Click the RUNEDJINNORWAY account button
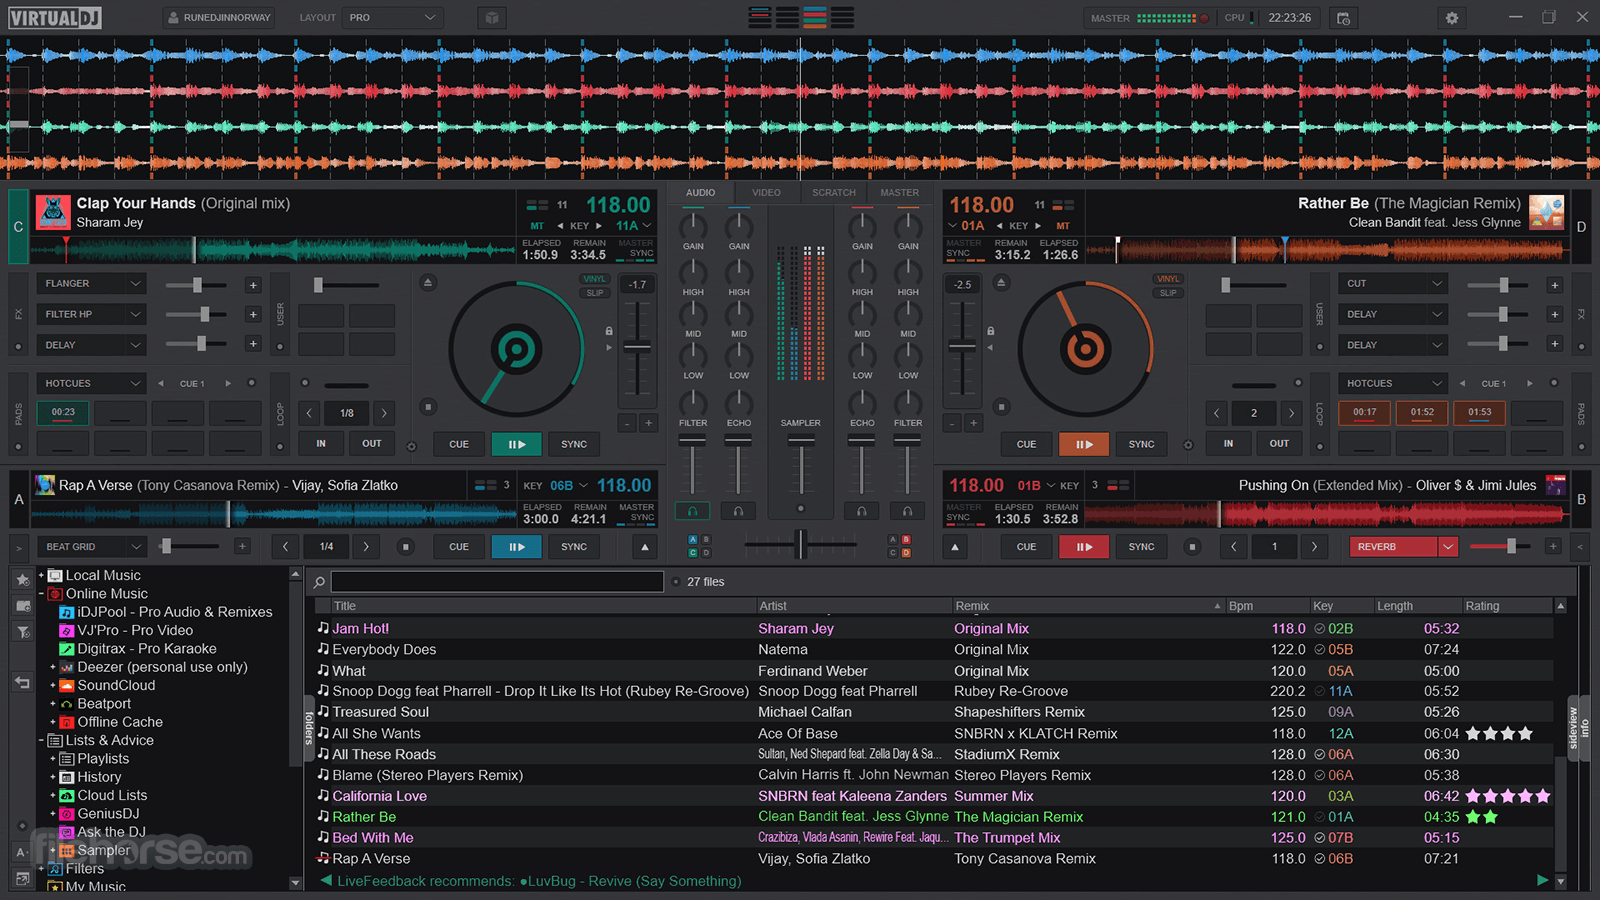 (218, 18)
